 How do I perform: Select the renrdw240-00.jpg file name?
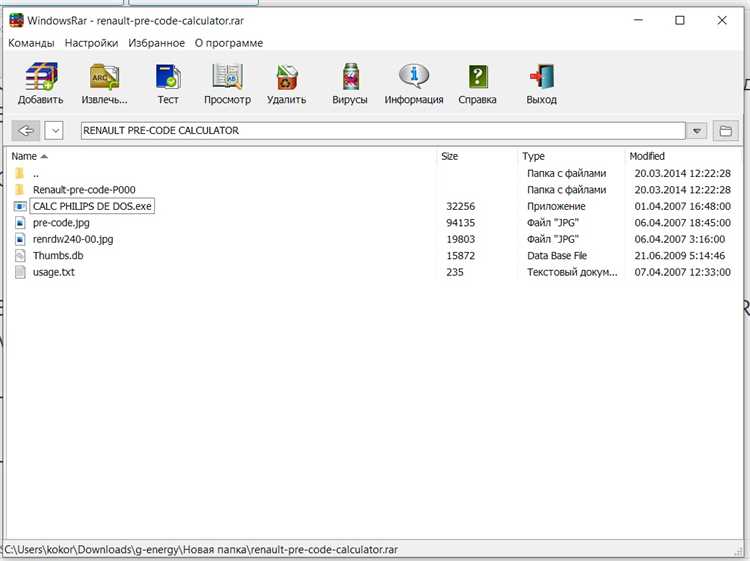point(73,239)
